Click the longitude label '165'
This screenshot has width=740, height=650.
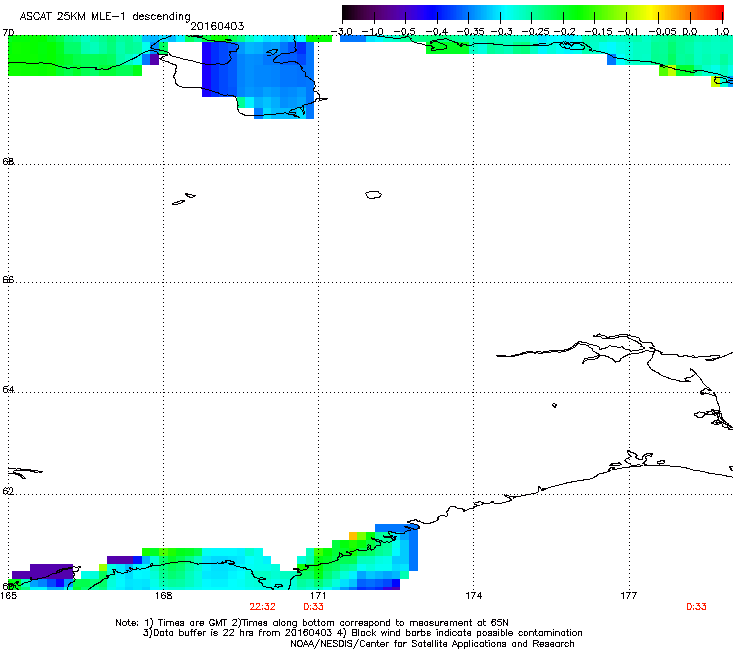tap(8, 596)
